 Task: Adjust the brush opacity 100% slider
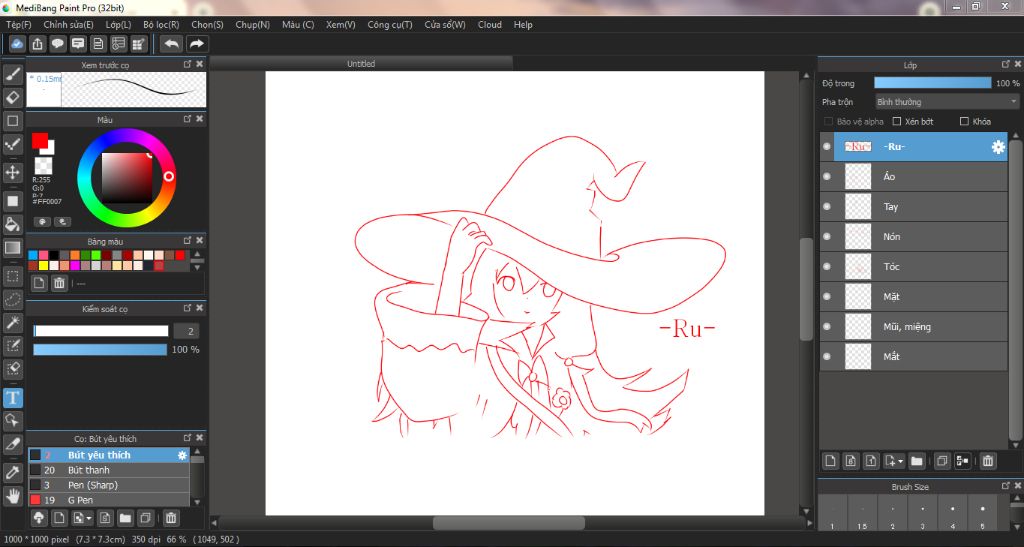(x=100, y=350)
